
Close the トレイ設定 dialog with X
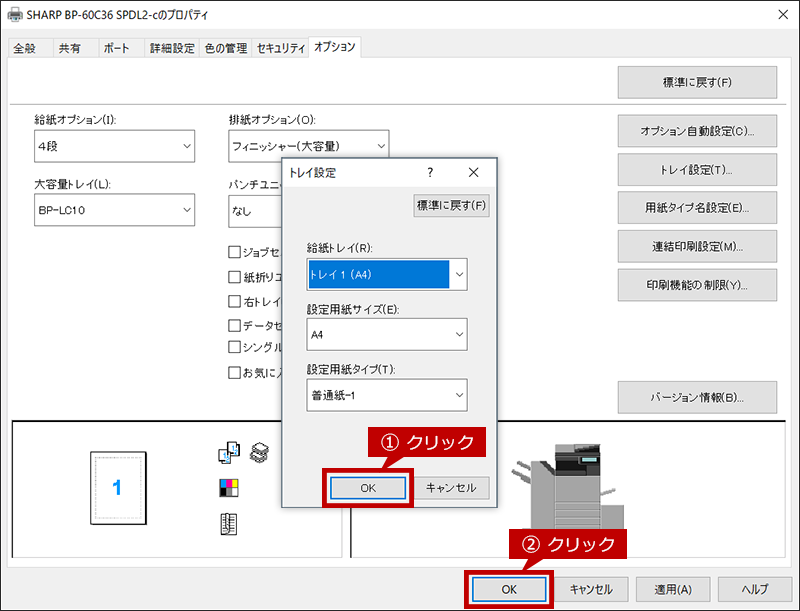[x=474, y=172]
